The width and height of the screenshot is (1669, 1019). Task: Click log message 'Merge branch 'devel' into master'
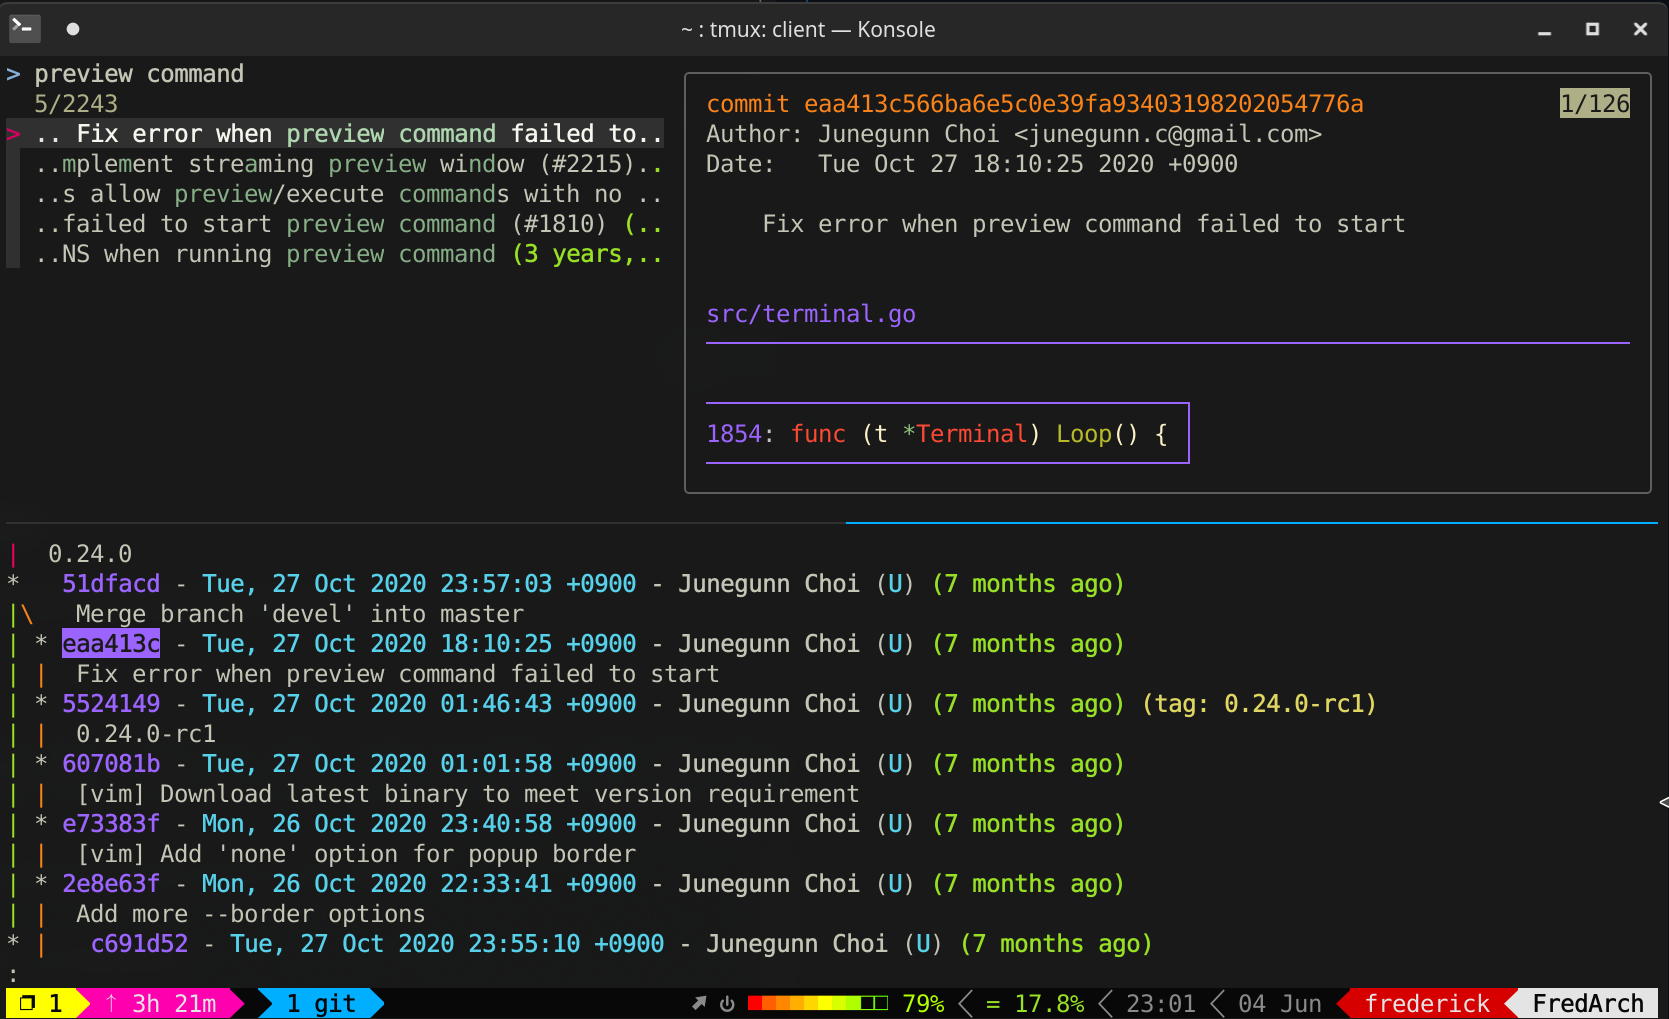tap(300, 614)
